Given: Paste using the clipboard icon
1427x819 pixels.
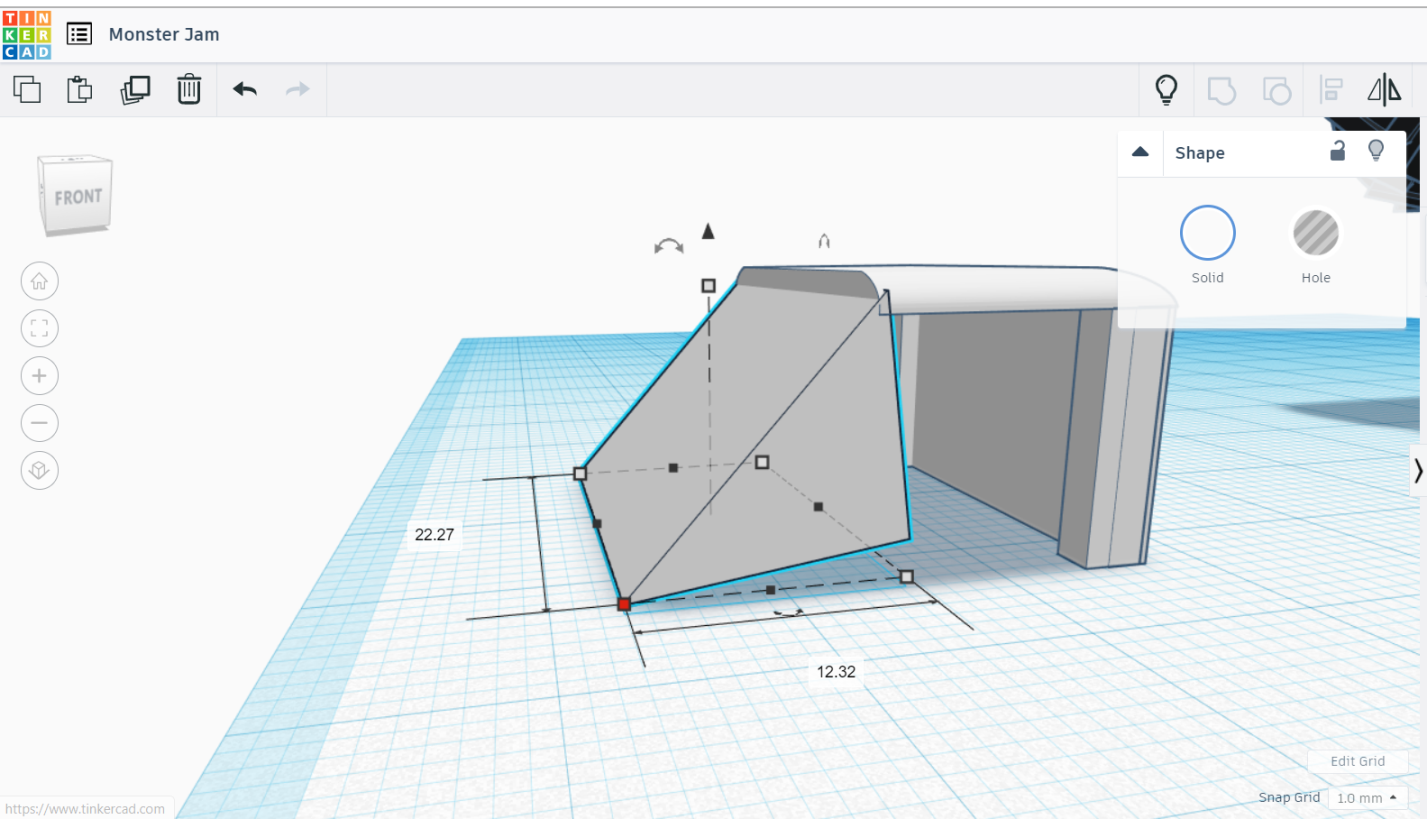Looking at the screenshot, I should 80,90.
